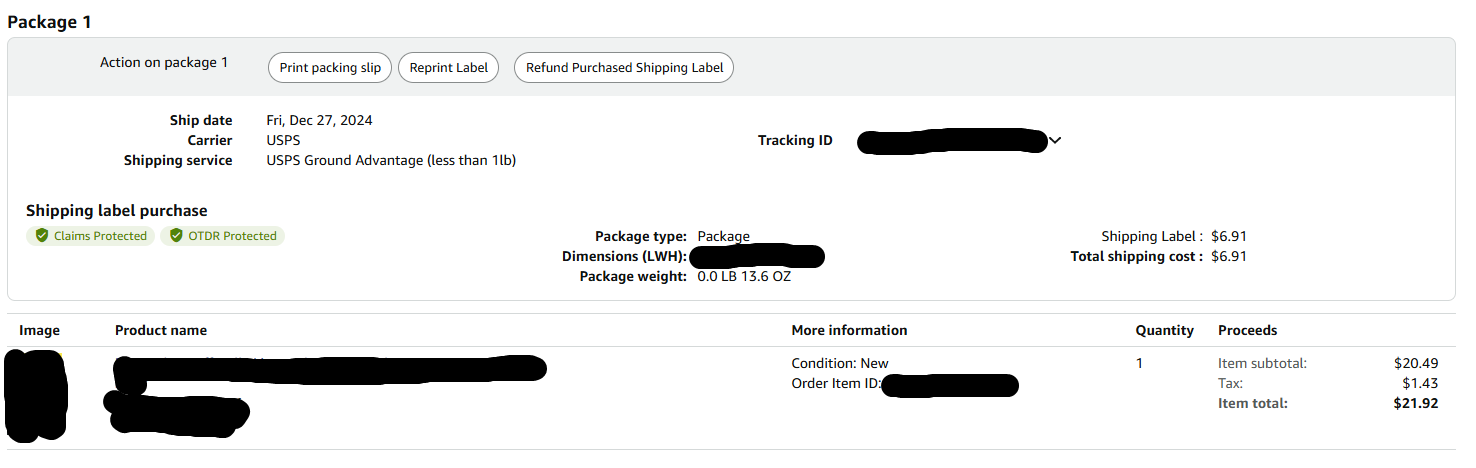
Task: Click the Shipping label purchase heading
Action: tap(117, 210)
